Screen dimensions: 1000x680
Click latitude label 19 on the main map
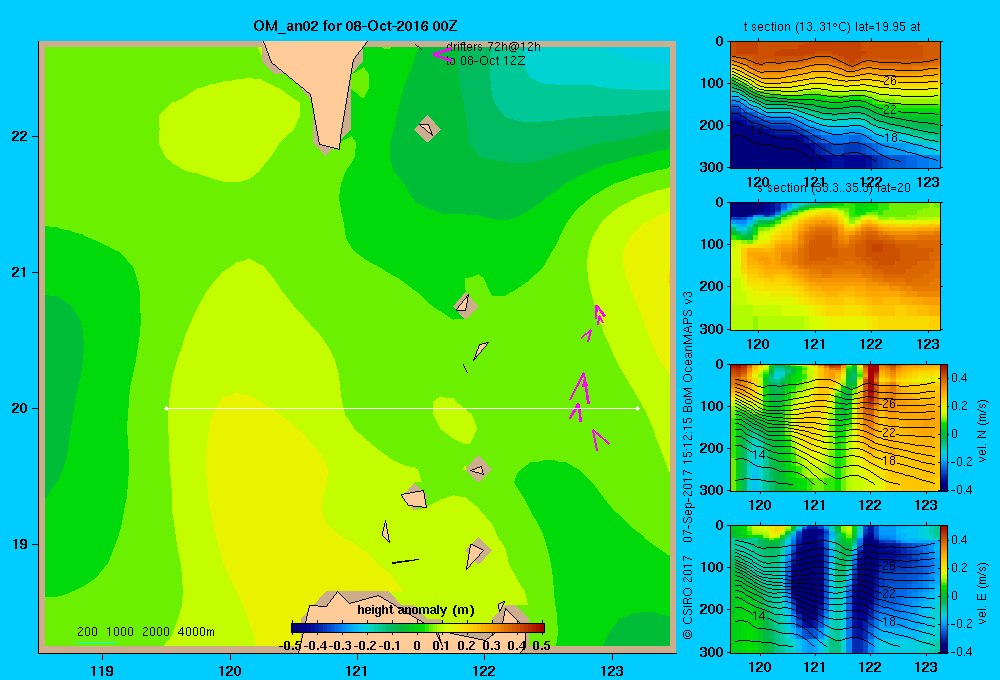tap(19, 544)
